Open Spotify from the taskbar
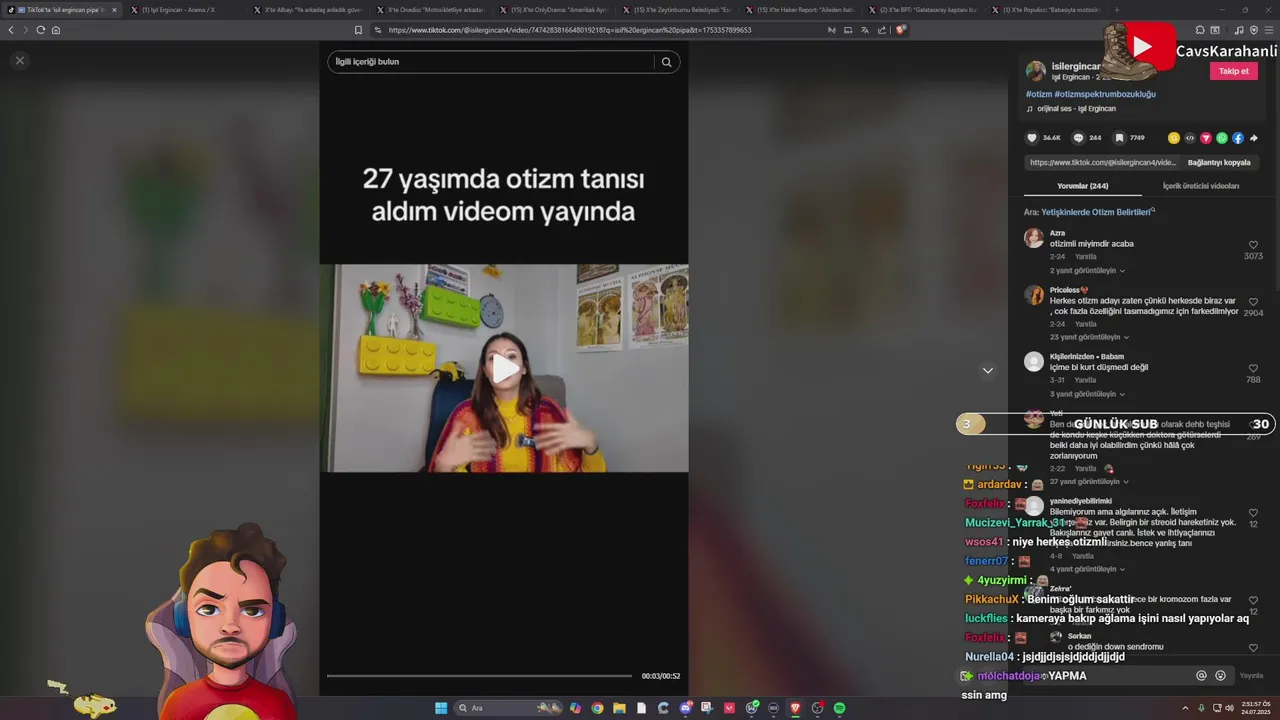Viewport: 1280px width, 720px height. click(x=839, y=708)
